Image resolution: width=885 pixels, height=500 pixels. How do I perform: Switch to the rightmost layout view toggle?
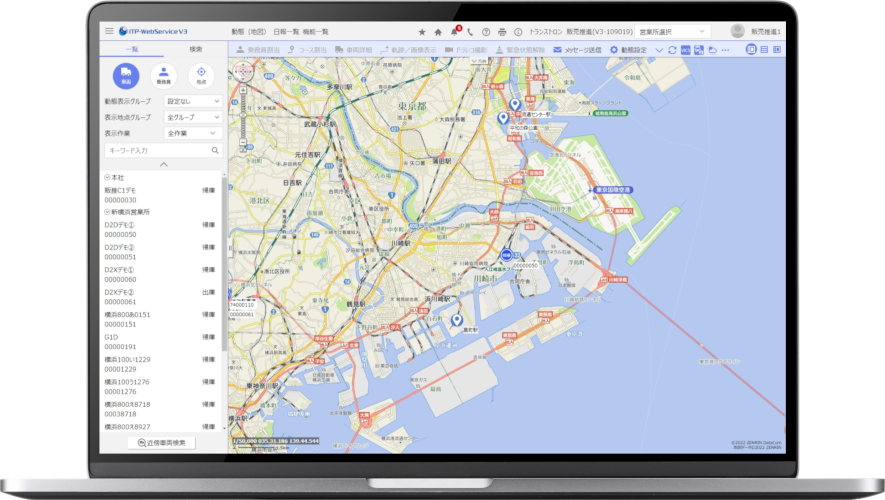point(777,49)
